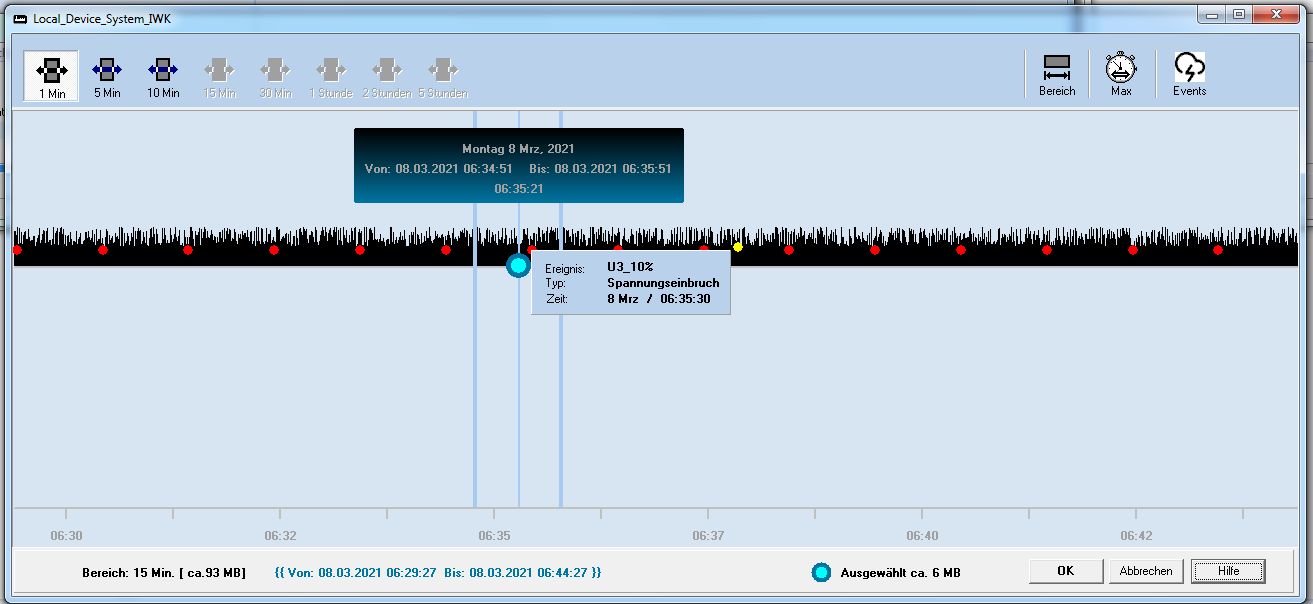
Task: Click the leftmost red event dot
Action: click(x=17, y=250)
